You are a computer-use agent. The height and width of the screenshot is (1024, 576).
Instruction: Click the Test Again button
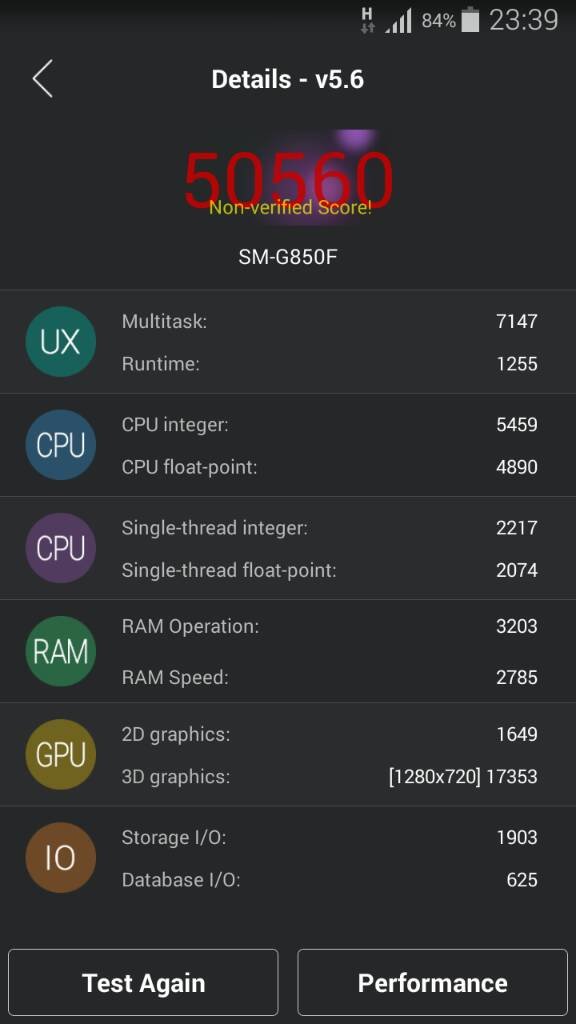(x=144, y=982)
